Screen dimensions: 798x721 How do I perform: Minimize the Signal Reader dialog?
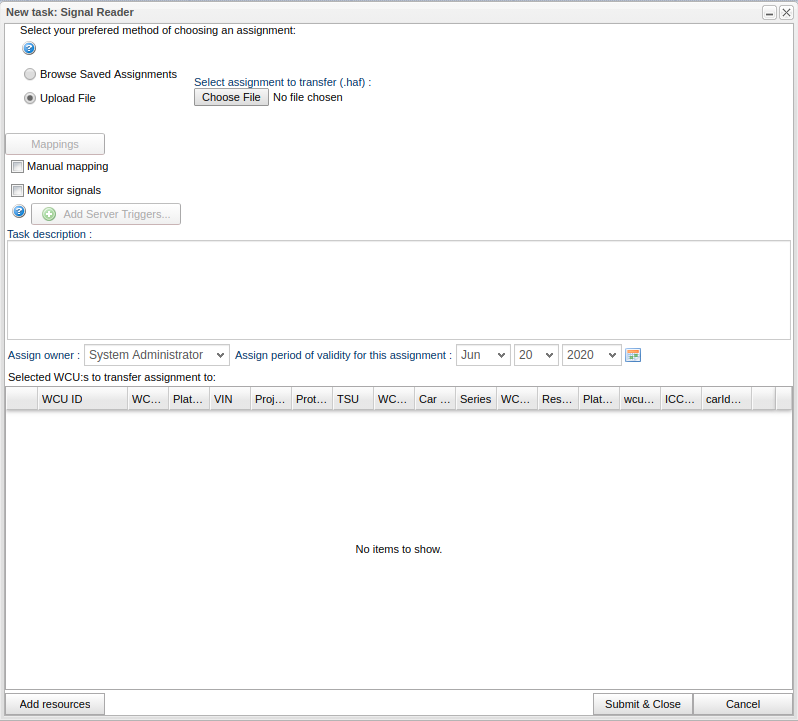pyautogui.click(x=769, y=12)
